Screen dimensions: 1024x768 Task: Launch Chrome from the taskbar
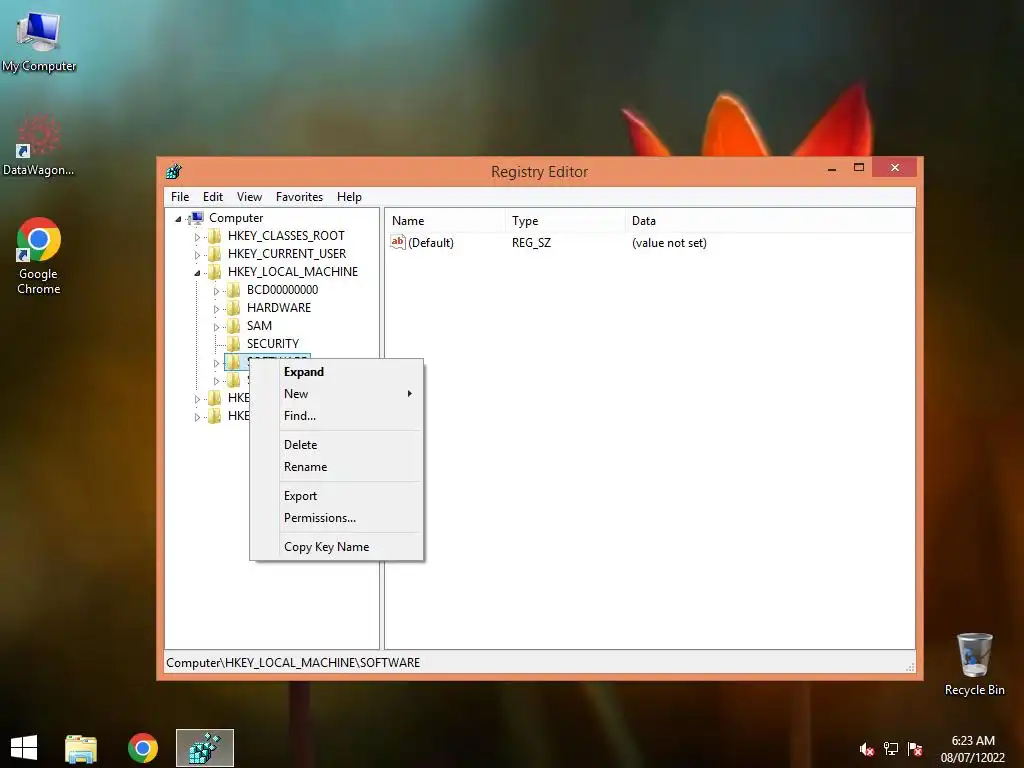click(143, 748)
